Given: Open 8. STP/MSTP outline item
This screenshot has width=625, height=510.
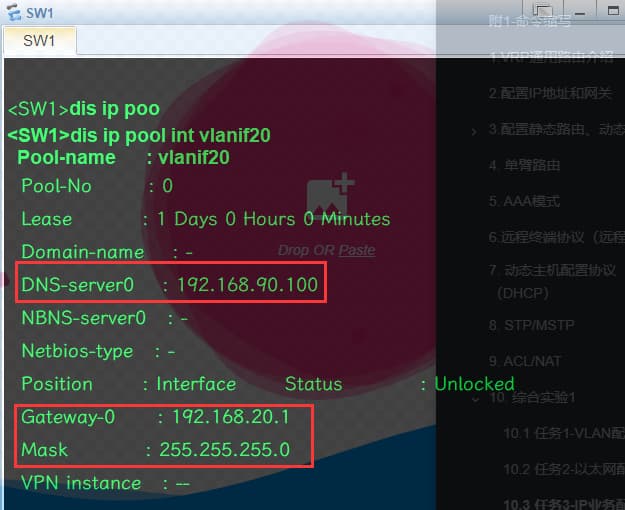Looking at the screenshot, I should pos(530,325).
